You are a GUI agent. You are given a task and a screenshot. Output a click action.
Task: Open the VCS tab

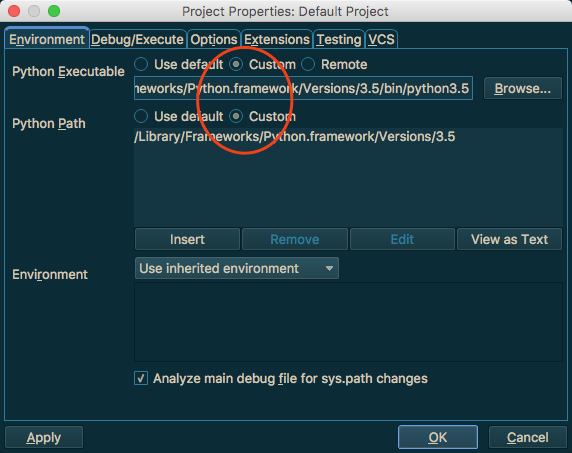381,39
